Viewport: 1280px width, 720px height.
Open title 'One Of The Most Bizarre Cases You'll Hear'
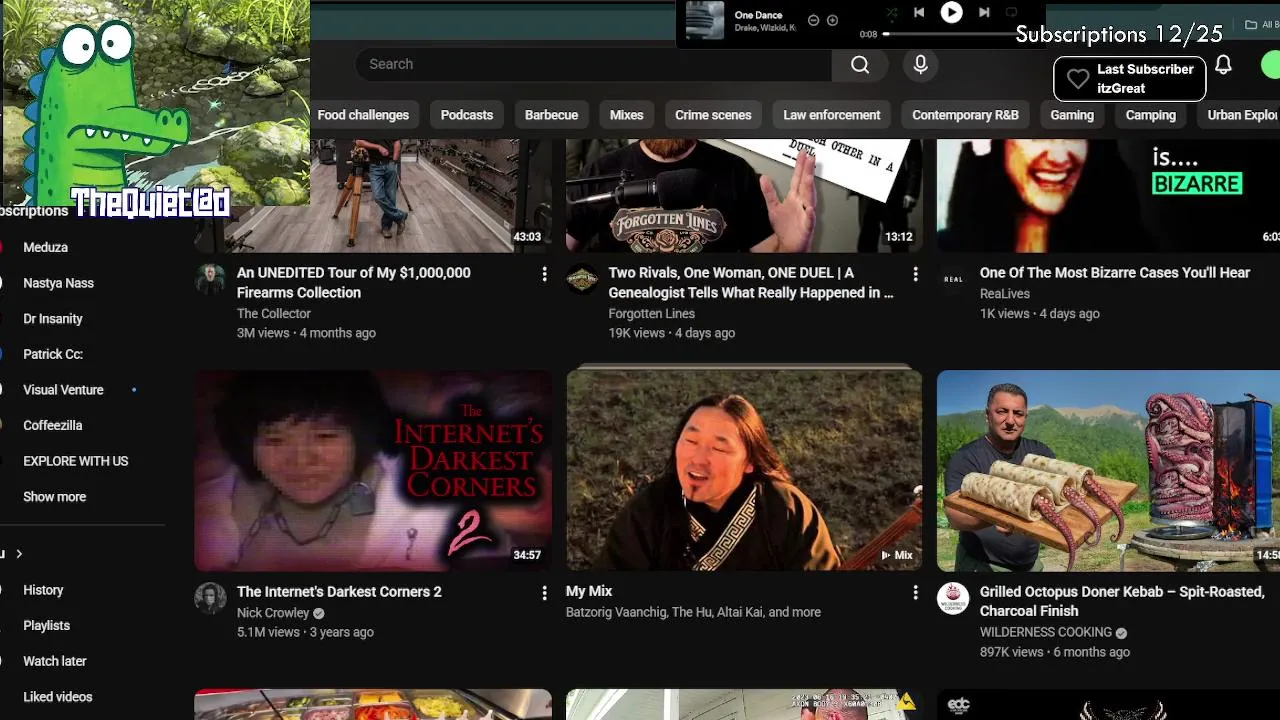[1115, 272]
